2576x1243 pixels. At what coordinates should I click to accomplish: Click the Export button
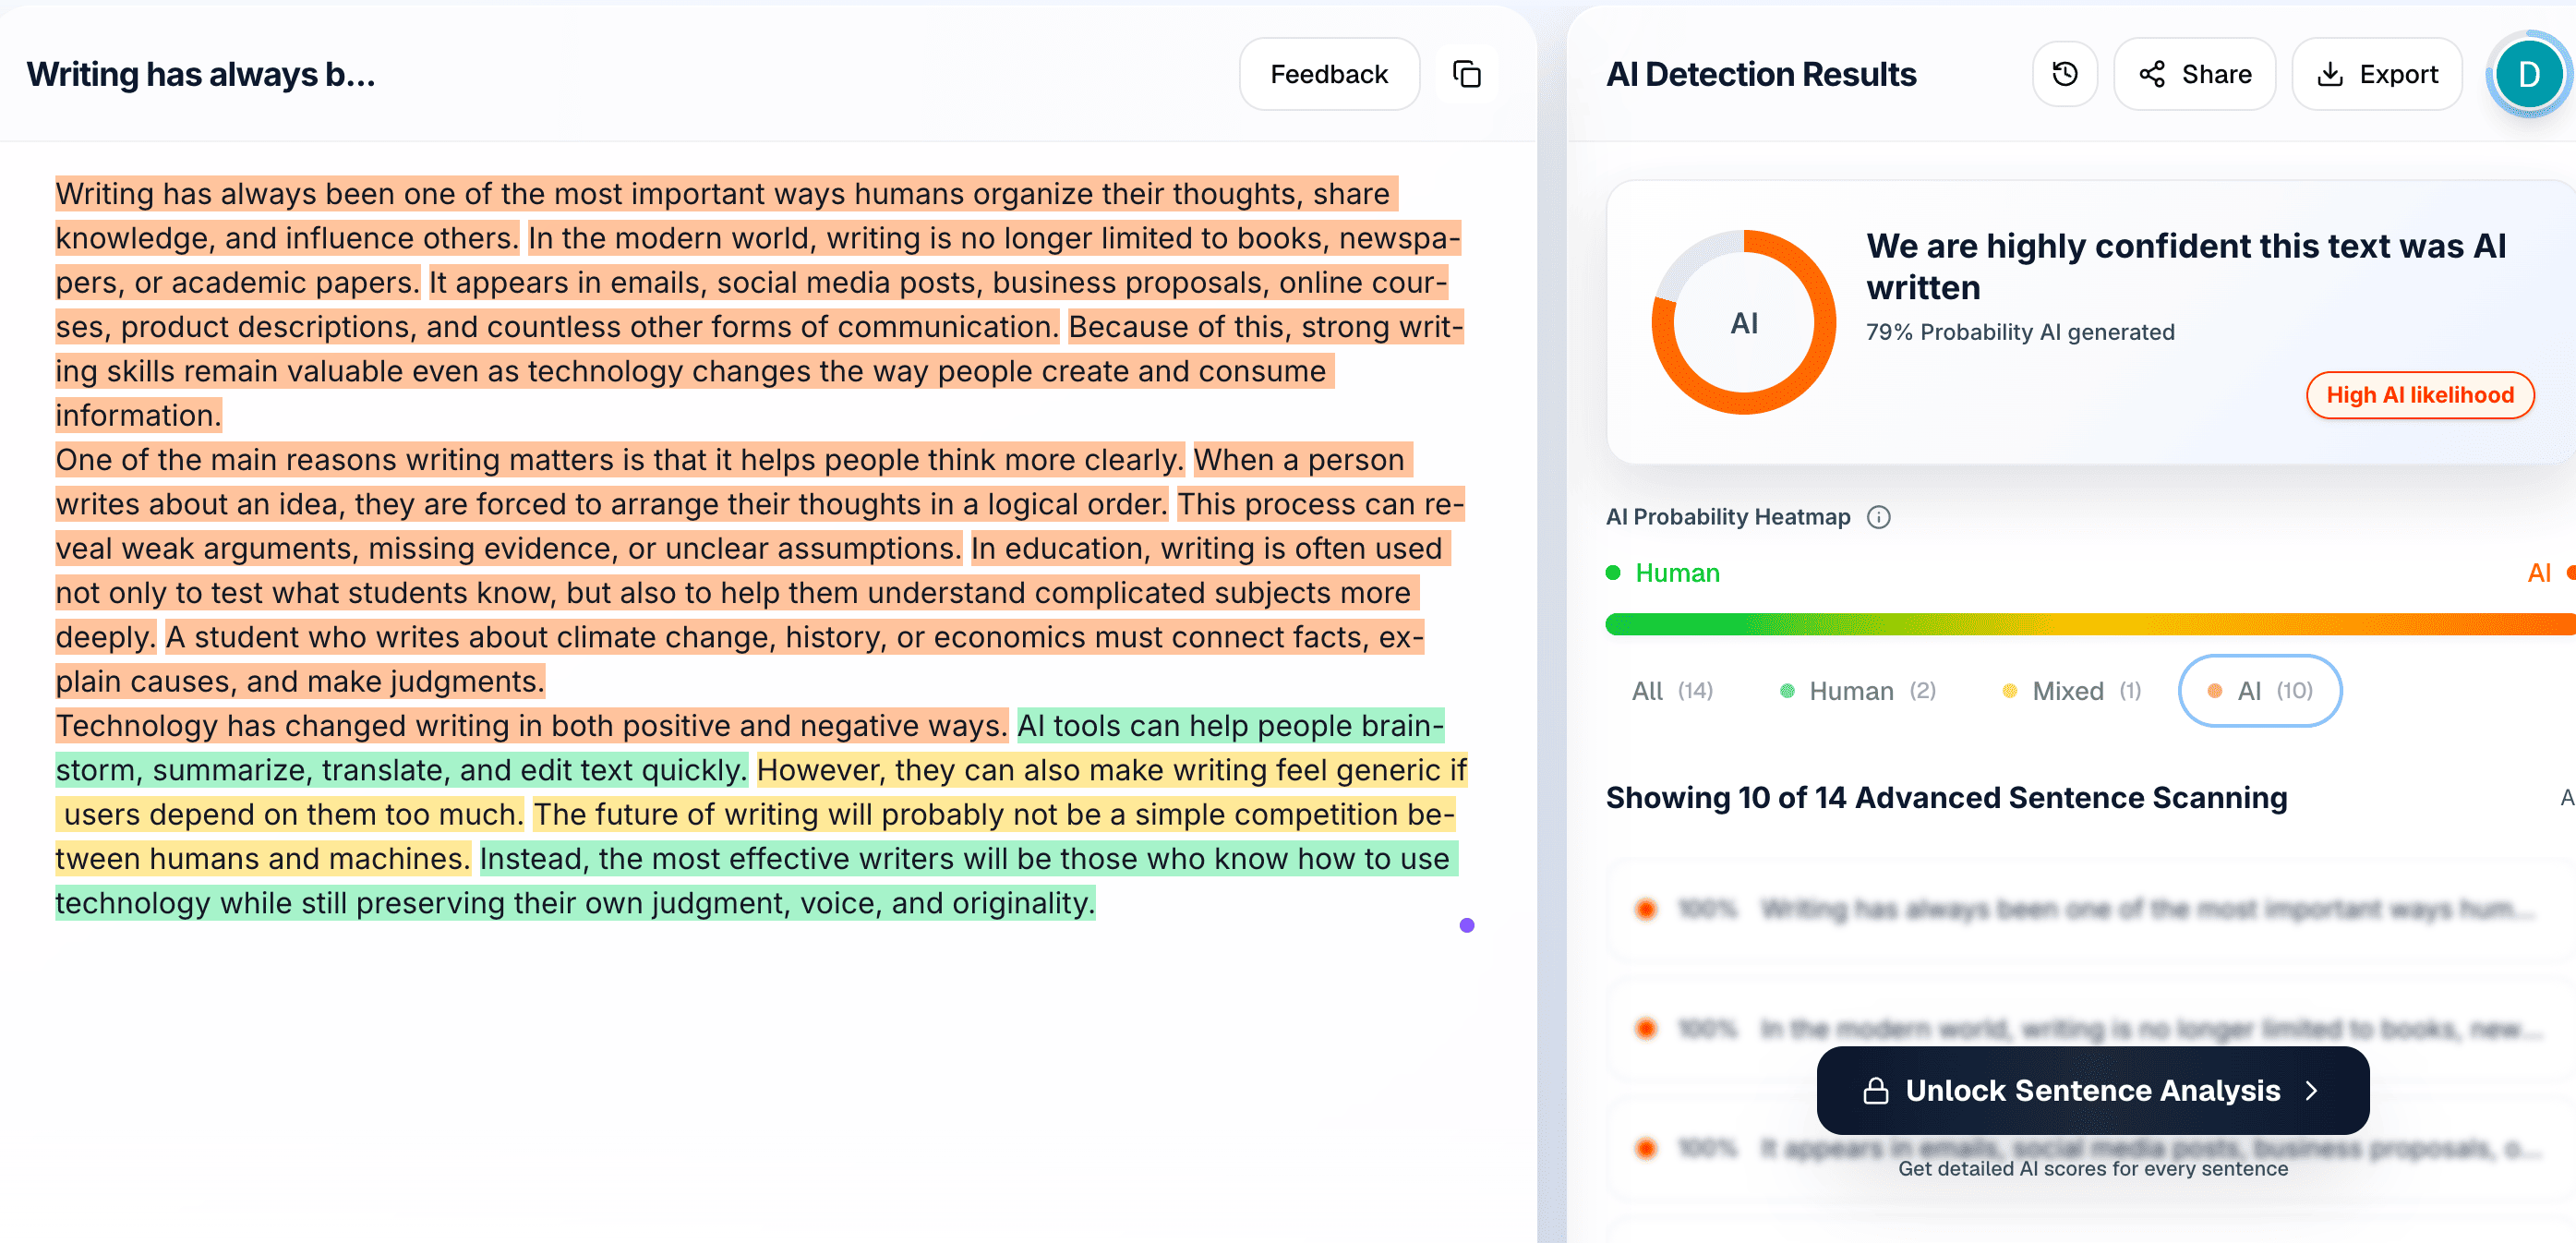click(x=2377, y=74)
